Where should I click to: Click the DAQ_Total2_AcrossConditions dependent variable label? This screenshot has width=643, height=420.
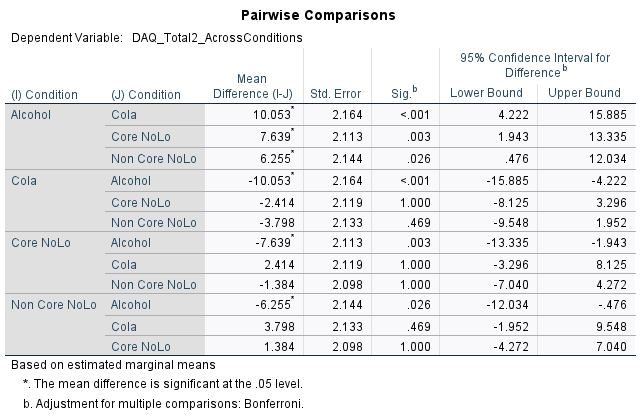[216, 38]
